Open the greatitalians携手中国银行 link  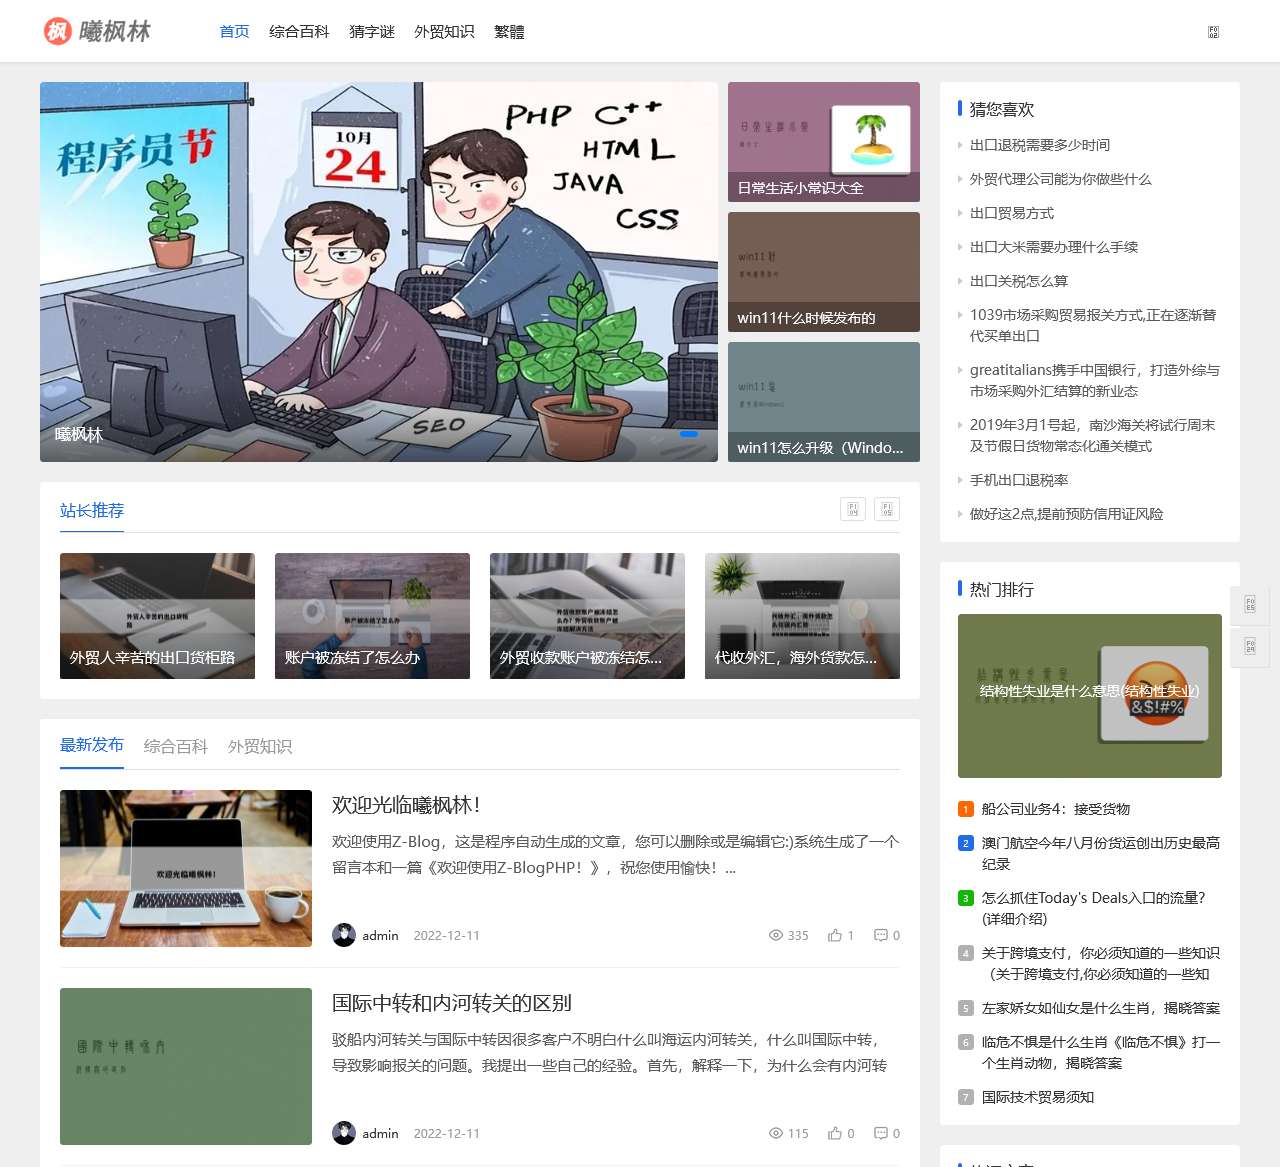coord(1095,380)
